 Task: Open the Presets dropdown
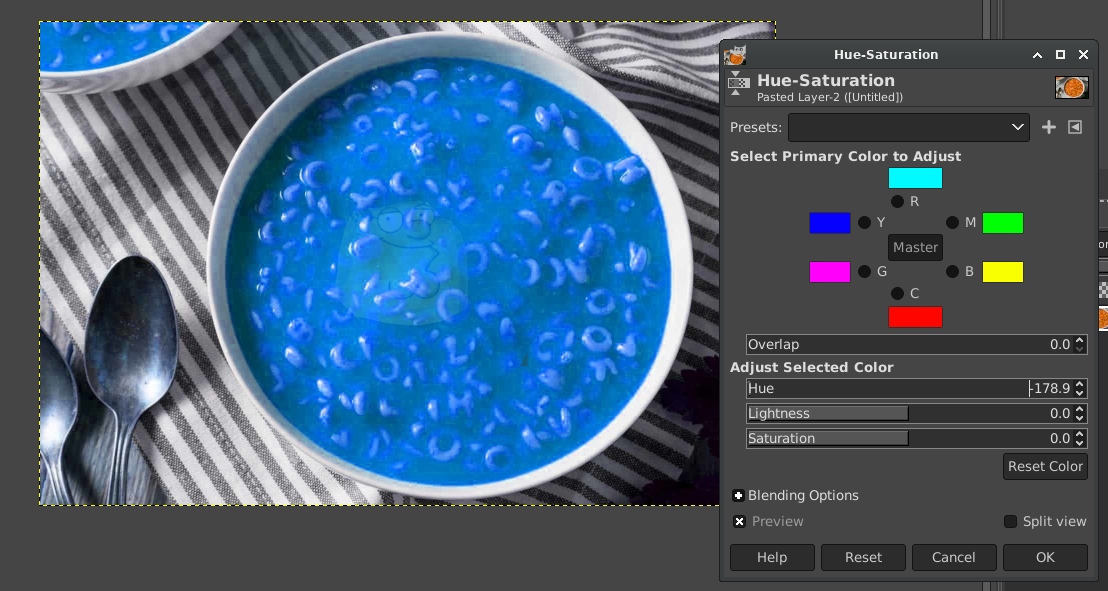909,127
